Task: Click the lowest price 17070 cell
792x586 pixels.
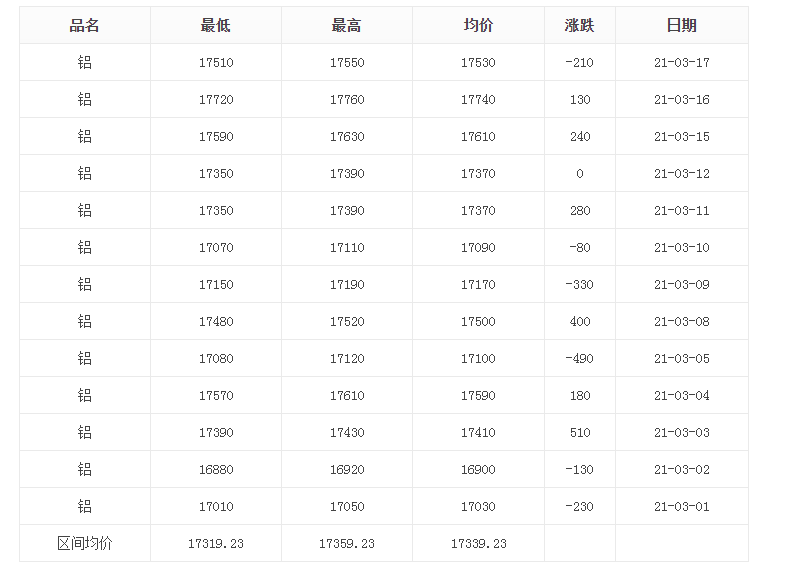Action: coord(216,248)
